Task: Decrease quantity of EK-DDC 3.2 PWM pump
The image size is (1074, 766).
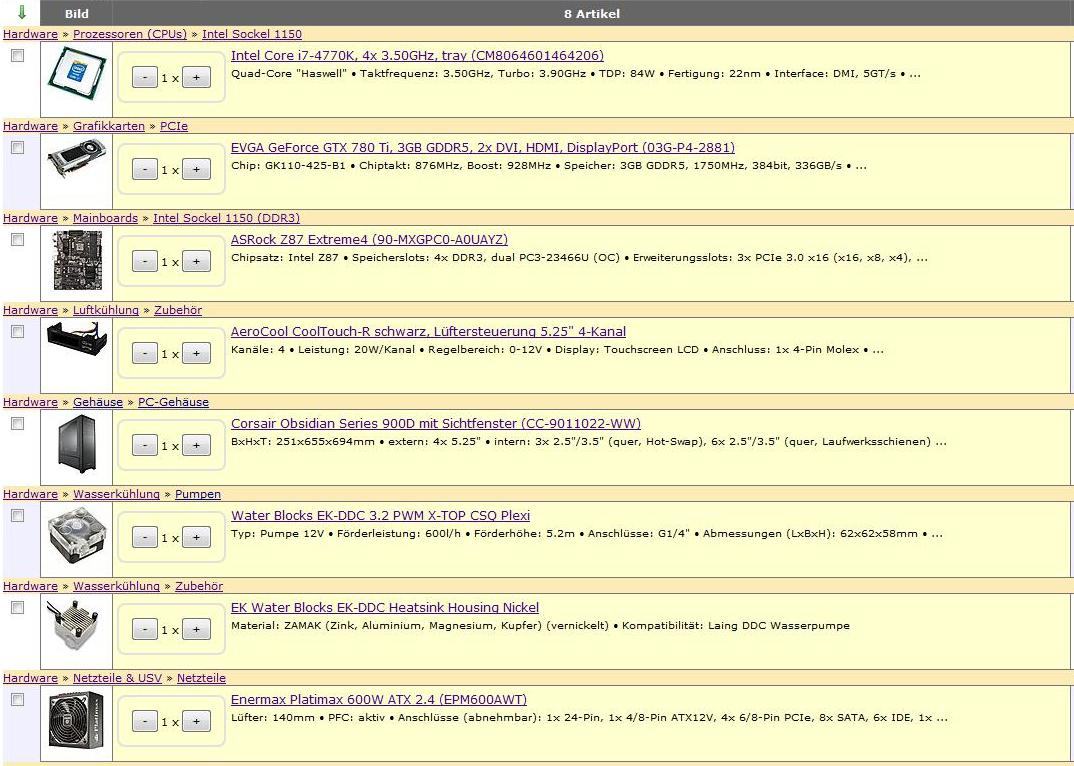Action: (x=145, y=538)
